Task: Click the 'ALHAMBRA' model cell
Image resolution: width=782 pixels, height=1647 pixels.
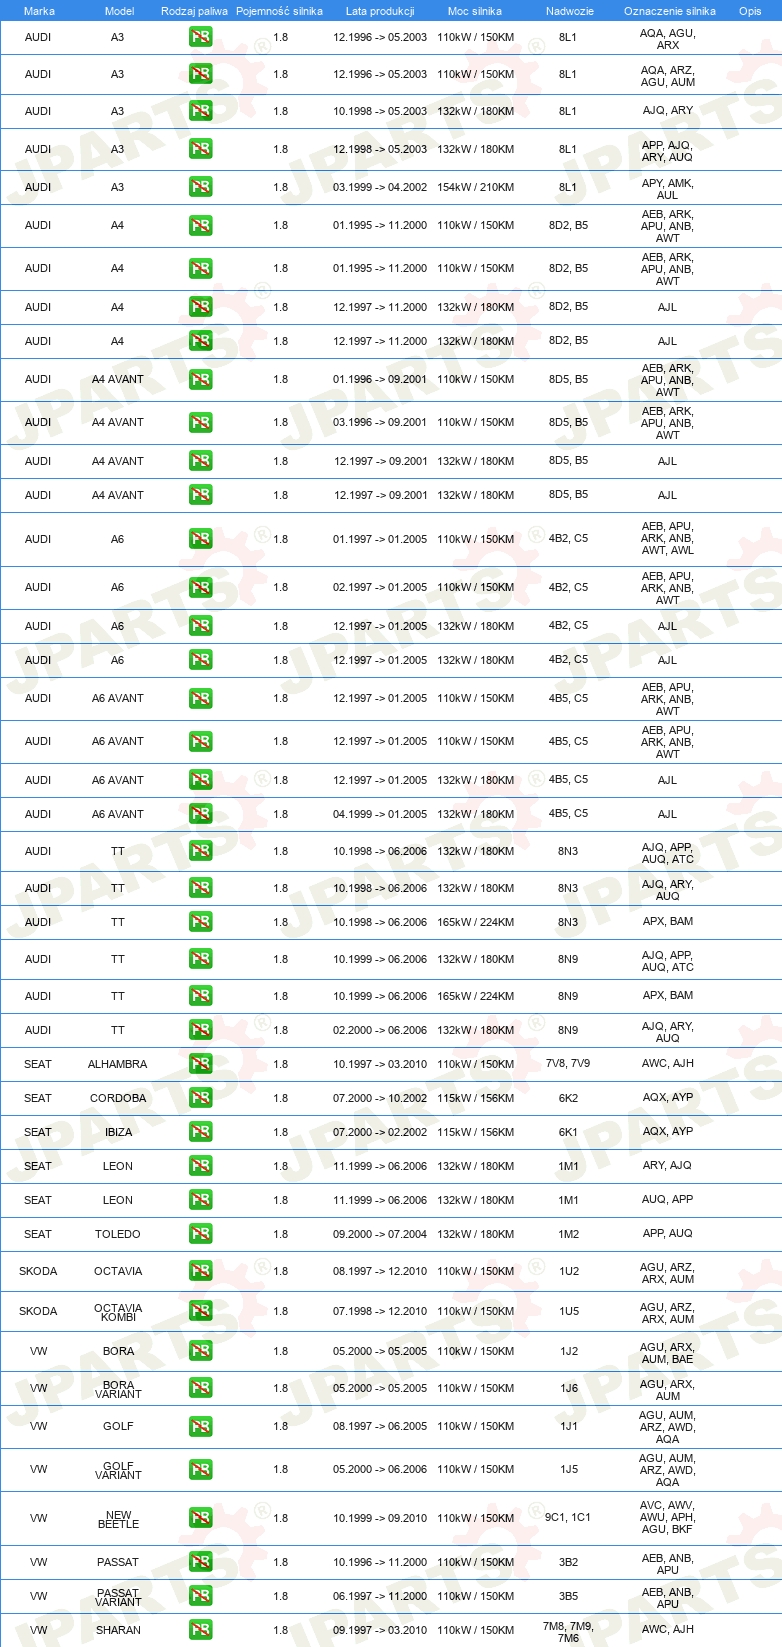Action: pos(118,1064)
